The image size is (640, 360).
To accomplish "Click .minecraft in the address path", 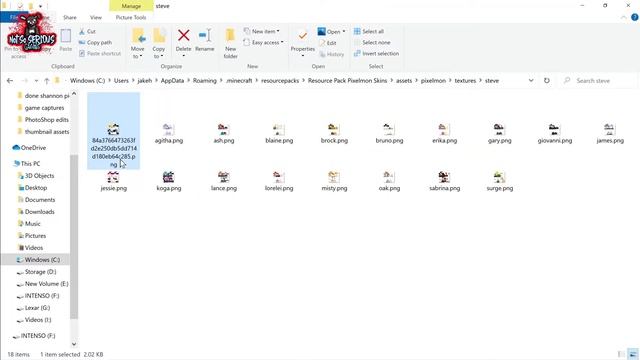I will 239,81.
